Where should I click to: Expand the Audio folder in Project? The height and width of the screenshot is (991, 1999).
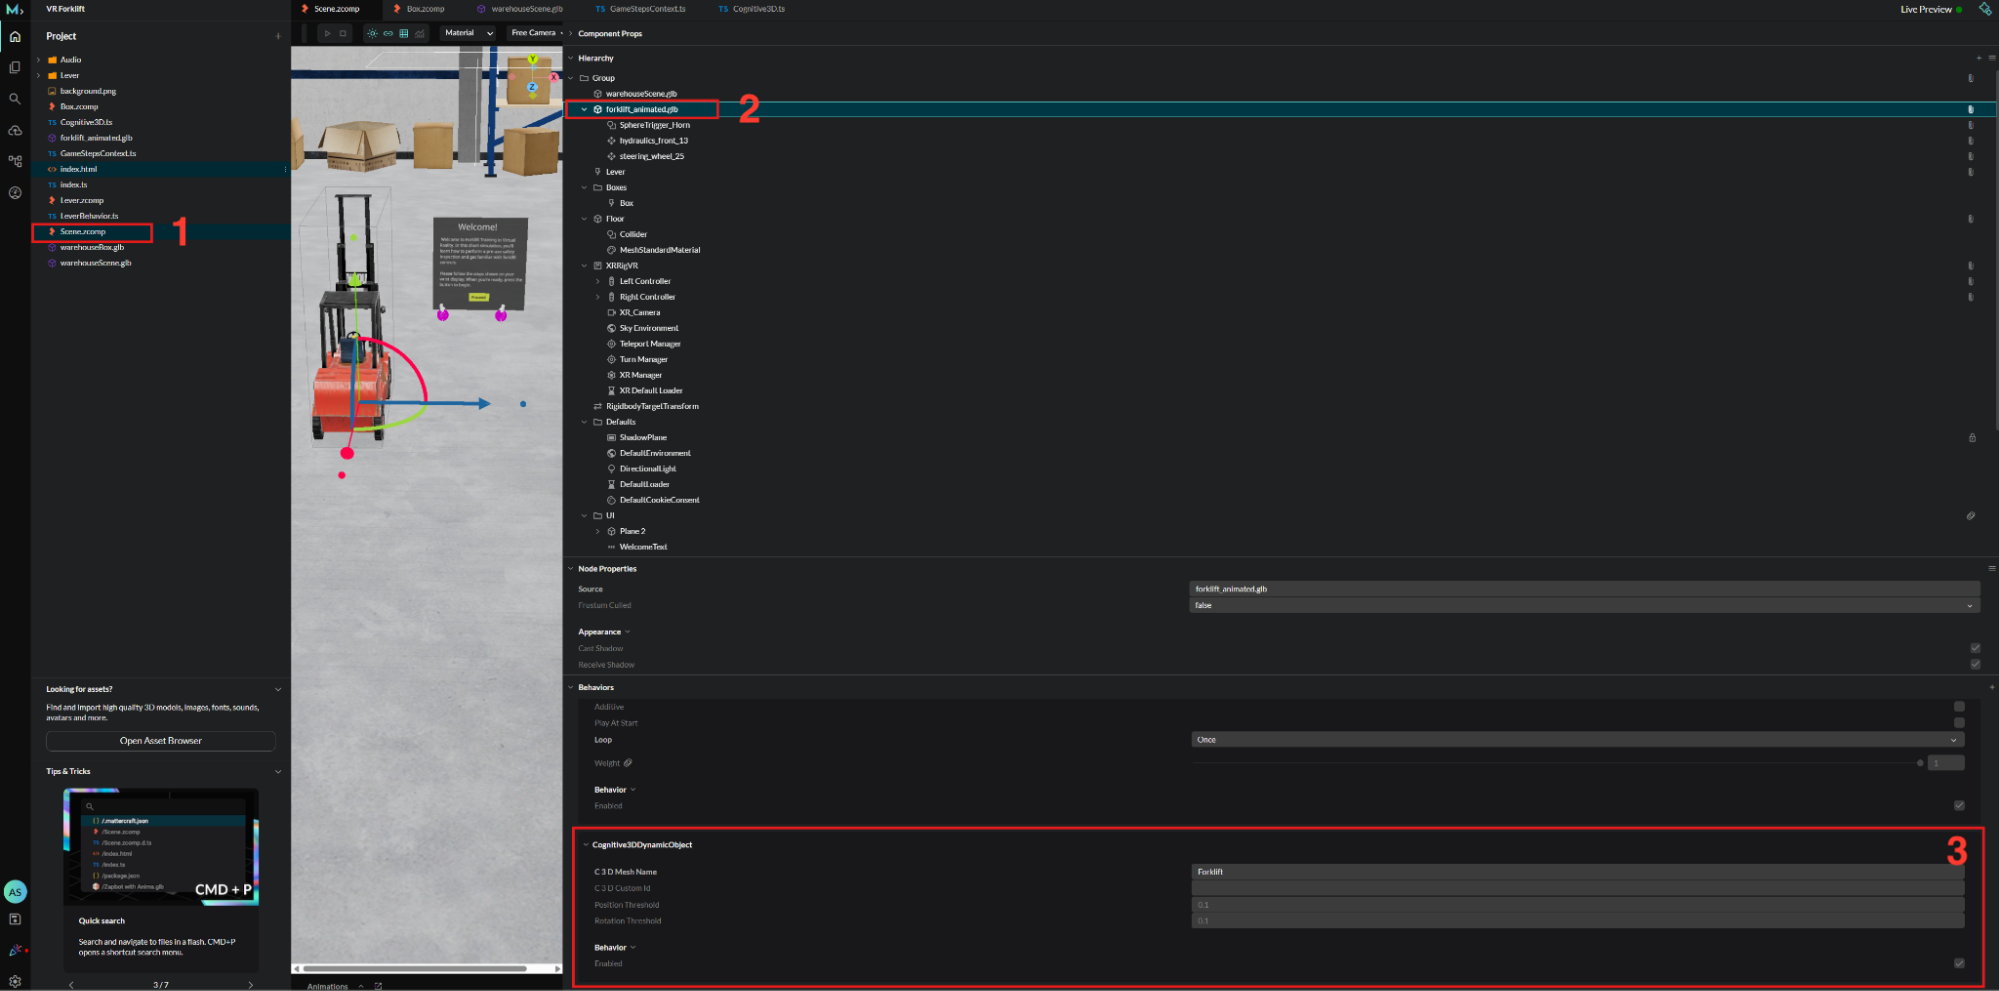39,60
